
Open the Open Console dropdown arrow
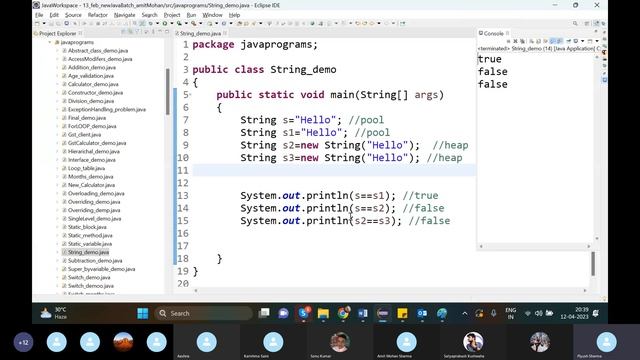tap(597, 41)
